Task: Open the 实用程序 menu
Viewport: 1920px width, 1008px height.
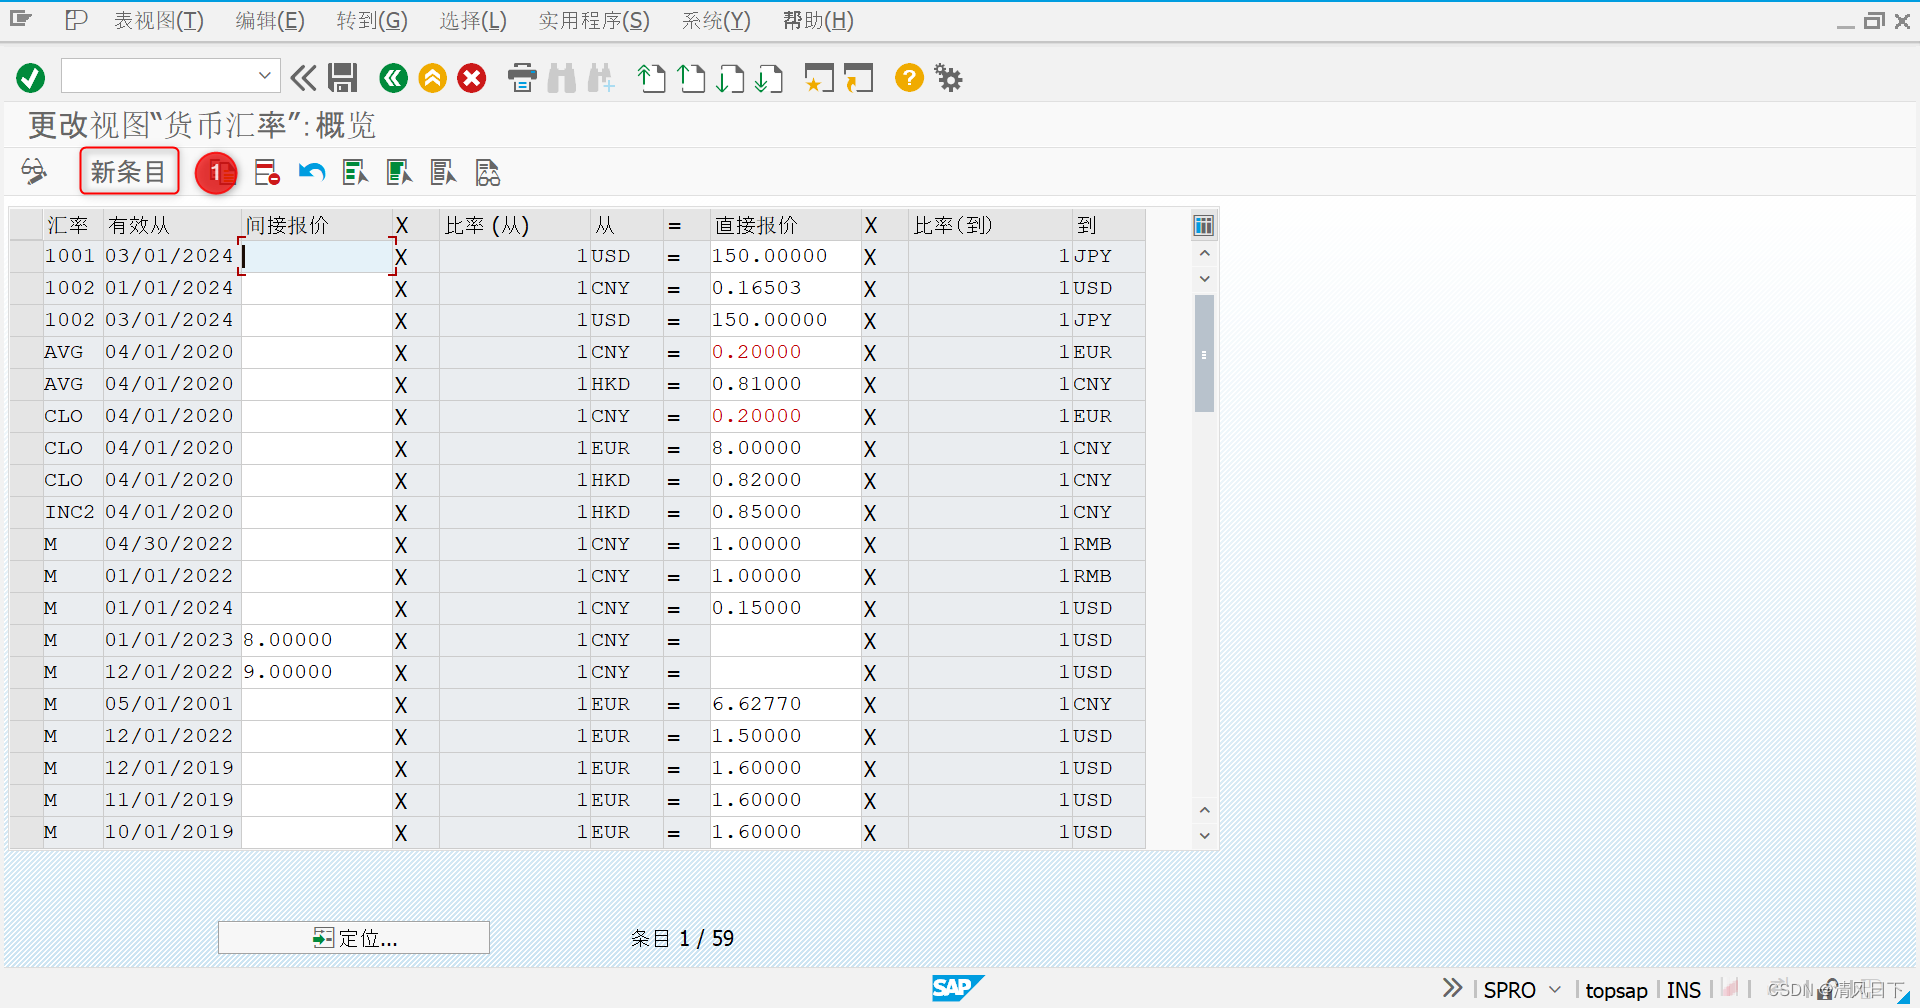Action: tap(593, 20)
